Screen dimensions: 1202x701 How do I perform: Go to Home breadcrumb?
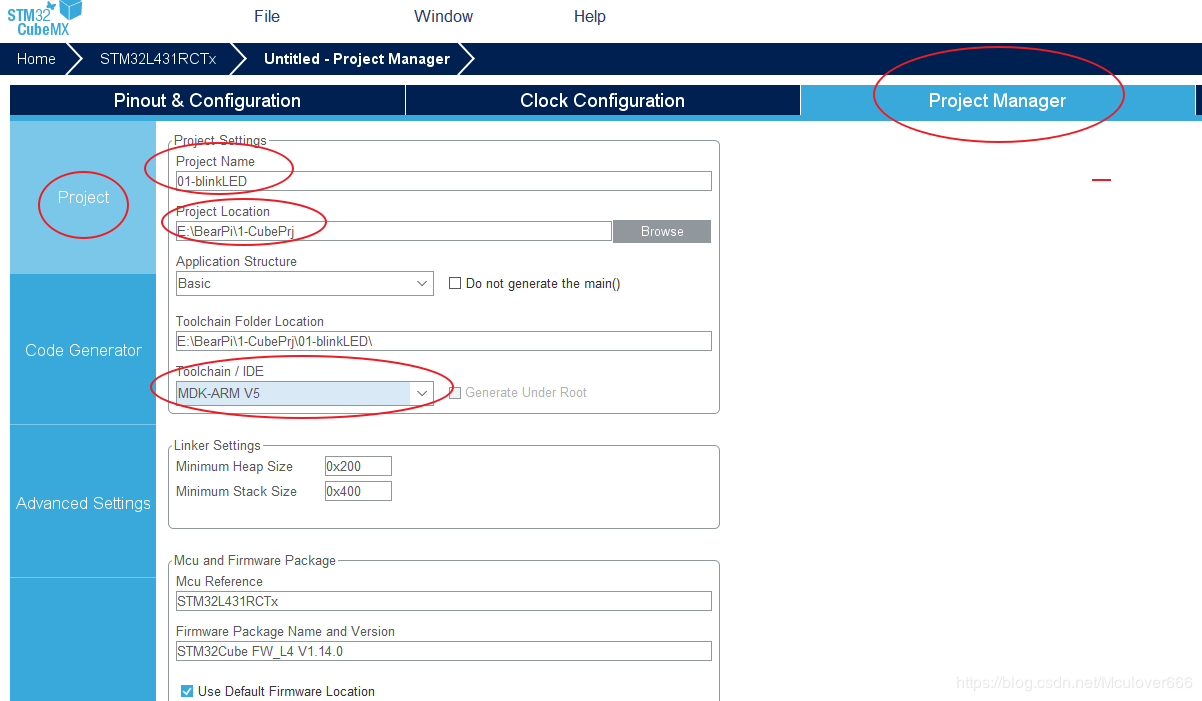click(36, 59)
